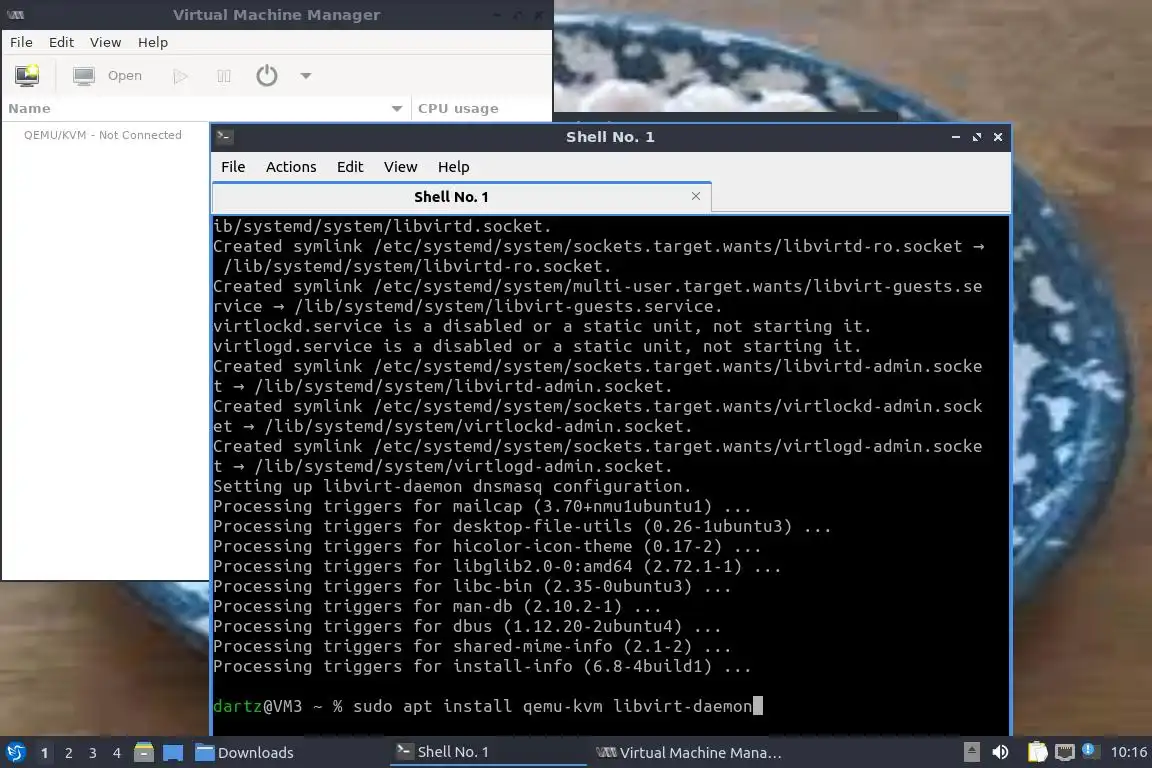This screenshot has width=1152, height=768.
Task: Click the network monitor tray icon
Action: 1064,752
